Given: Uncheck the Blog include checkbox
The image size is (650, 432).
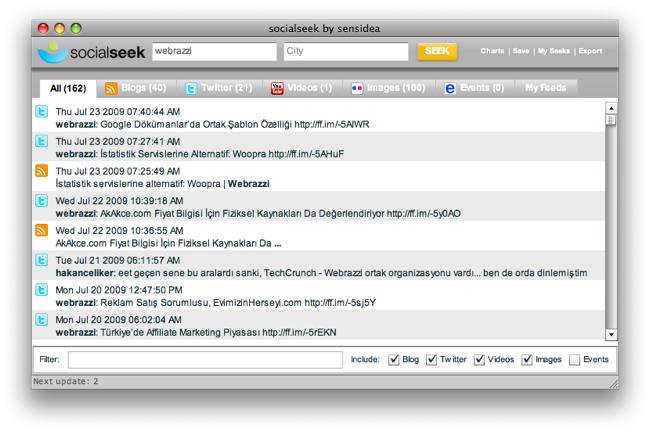Looking at the screenshot, I should click(x=394, y=359).
